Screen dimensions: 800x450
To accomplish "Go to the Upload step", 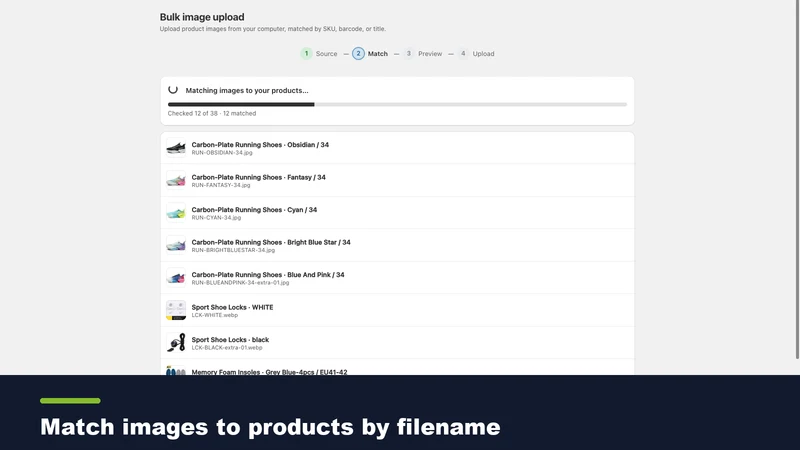I will (x=476, y=54).
